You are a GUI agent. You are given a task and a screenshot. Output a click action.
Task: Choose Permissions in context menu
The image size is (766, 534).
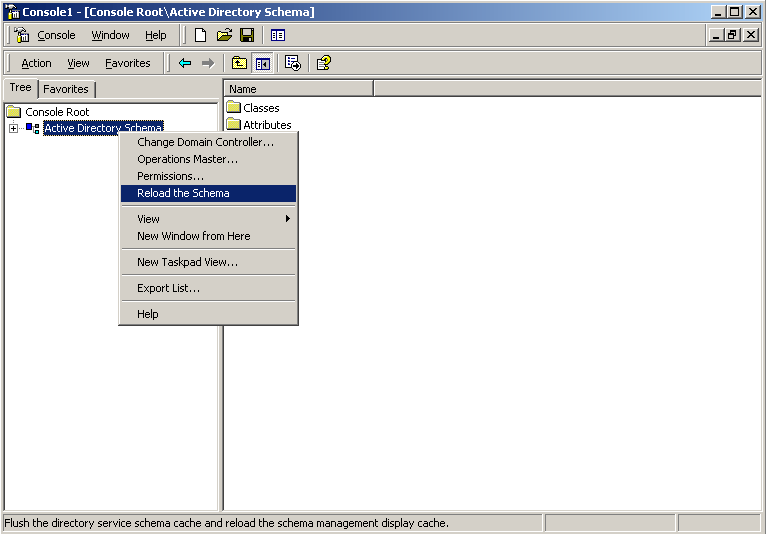tap(209, 176)
